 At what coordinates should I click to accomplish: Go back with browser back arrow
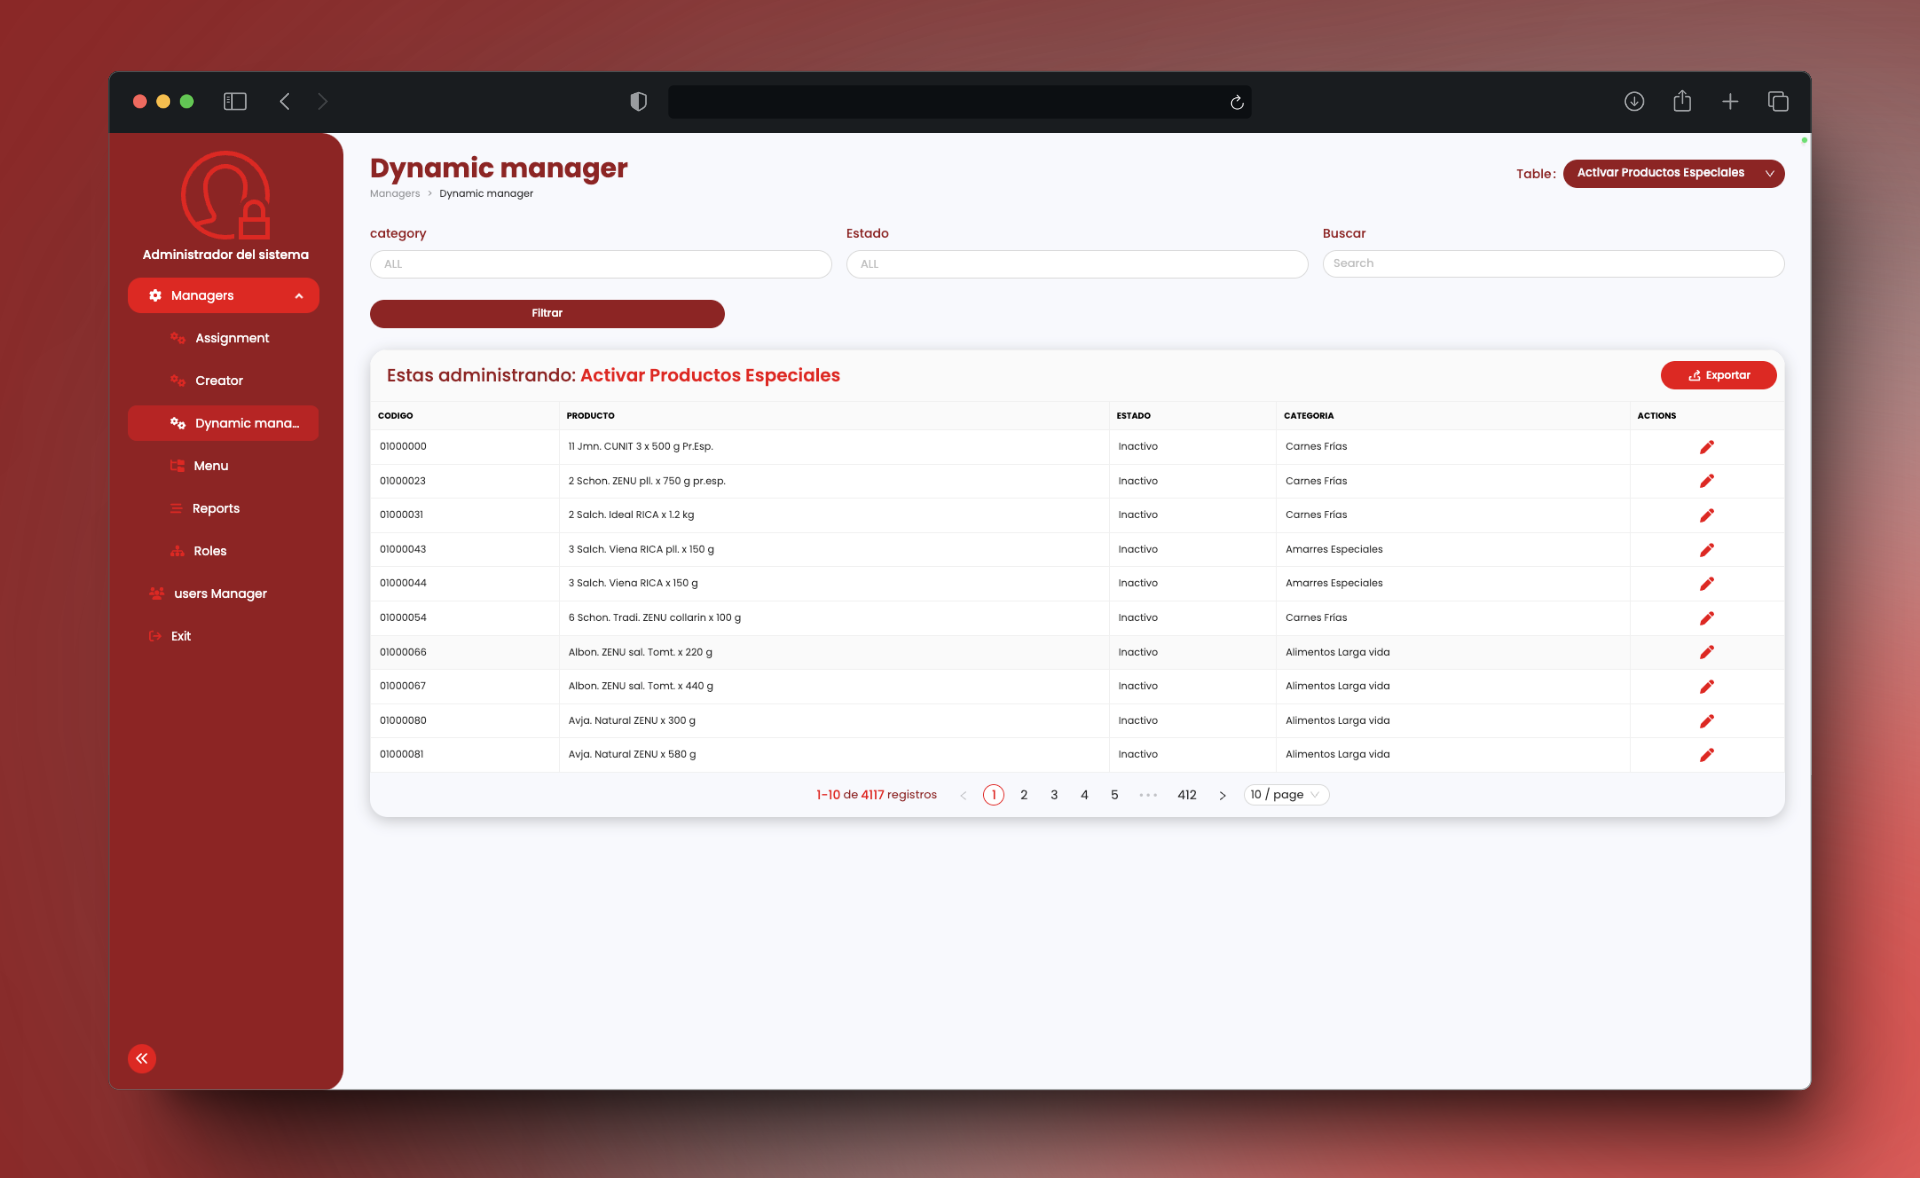pos(285,101)
